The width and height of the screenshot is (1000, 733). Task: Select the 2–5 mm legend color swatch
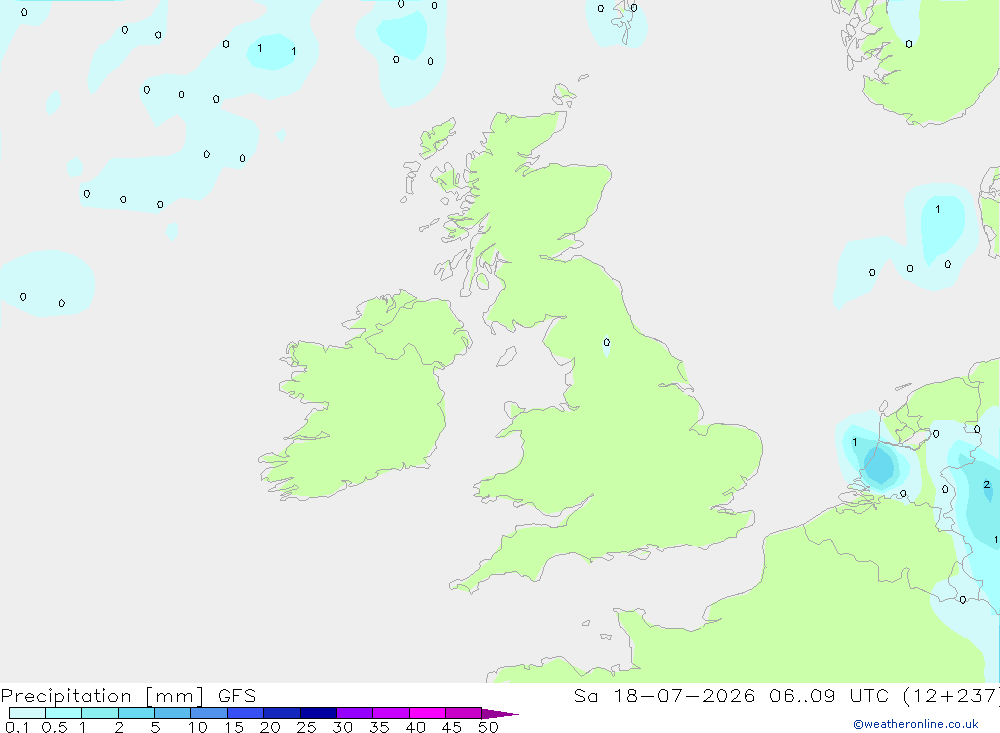coord(136,713)
